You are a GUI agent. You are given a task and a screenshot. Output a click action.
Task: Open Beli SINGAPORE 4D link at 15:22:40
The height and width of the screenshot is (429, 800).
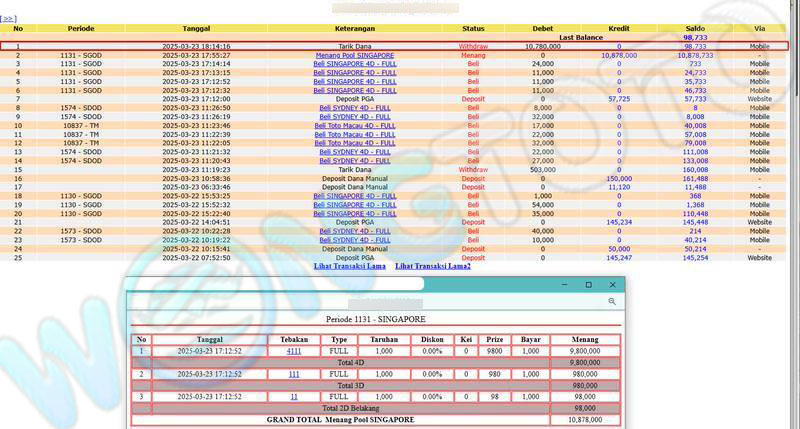[355, 214]
